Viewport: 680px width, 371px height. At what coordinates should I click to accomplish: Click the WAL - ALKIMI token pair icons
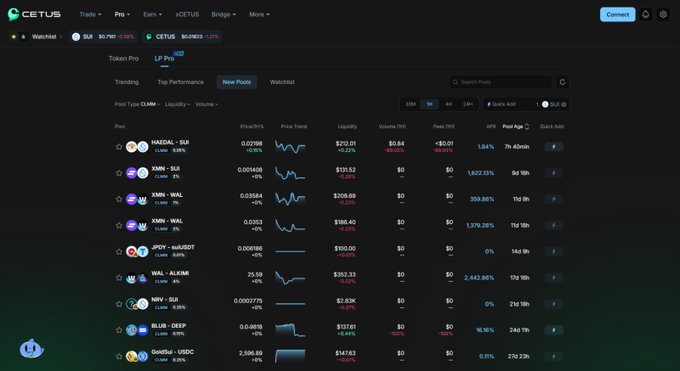coord(137,278)
